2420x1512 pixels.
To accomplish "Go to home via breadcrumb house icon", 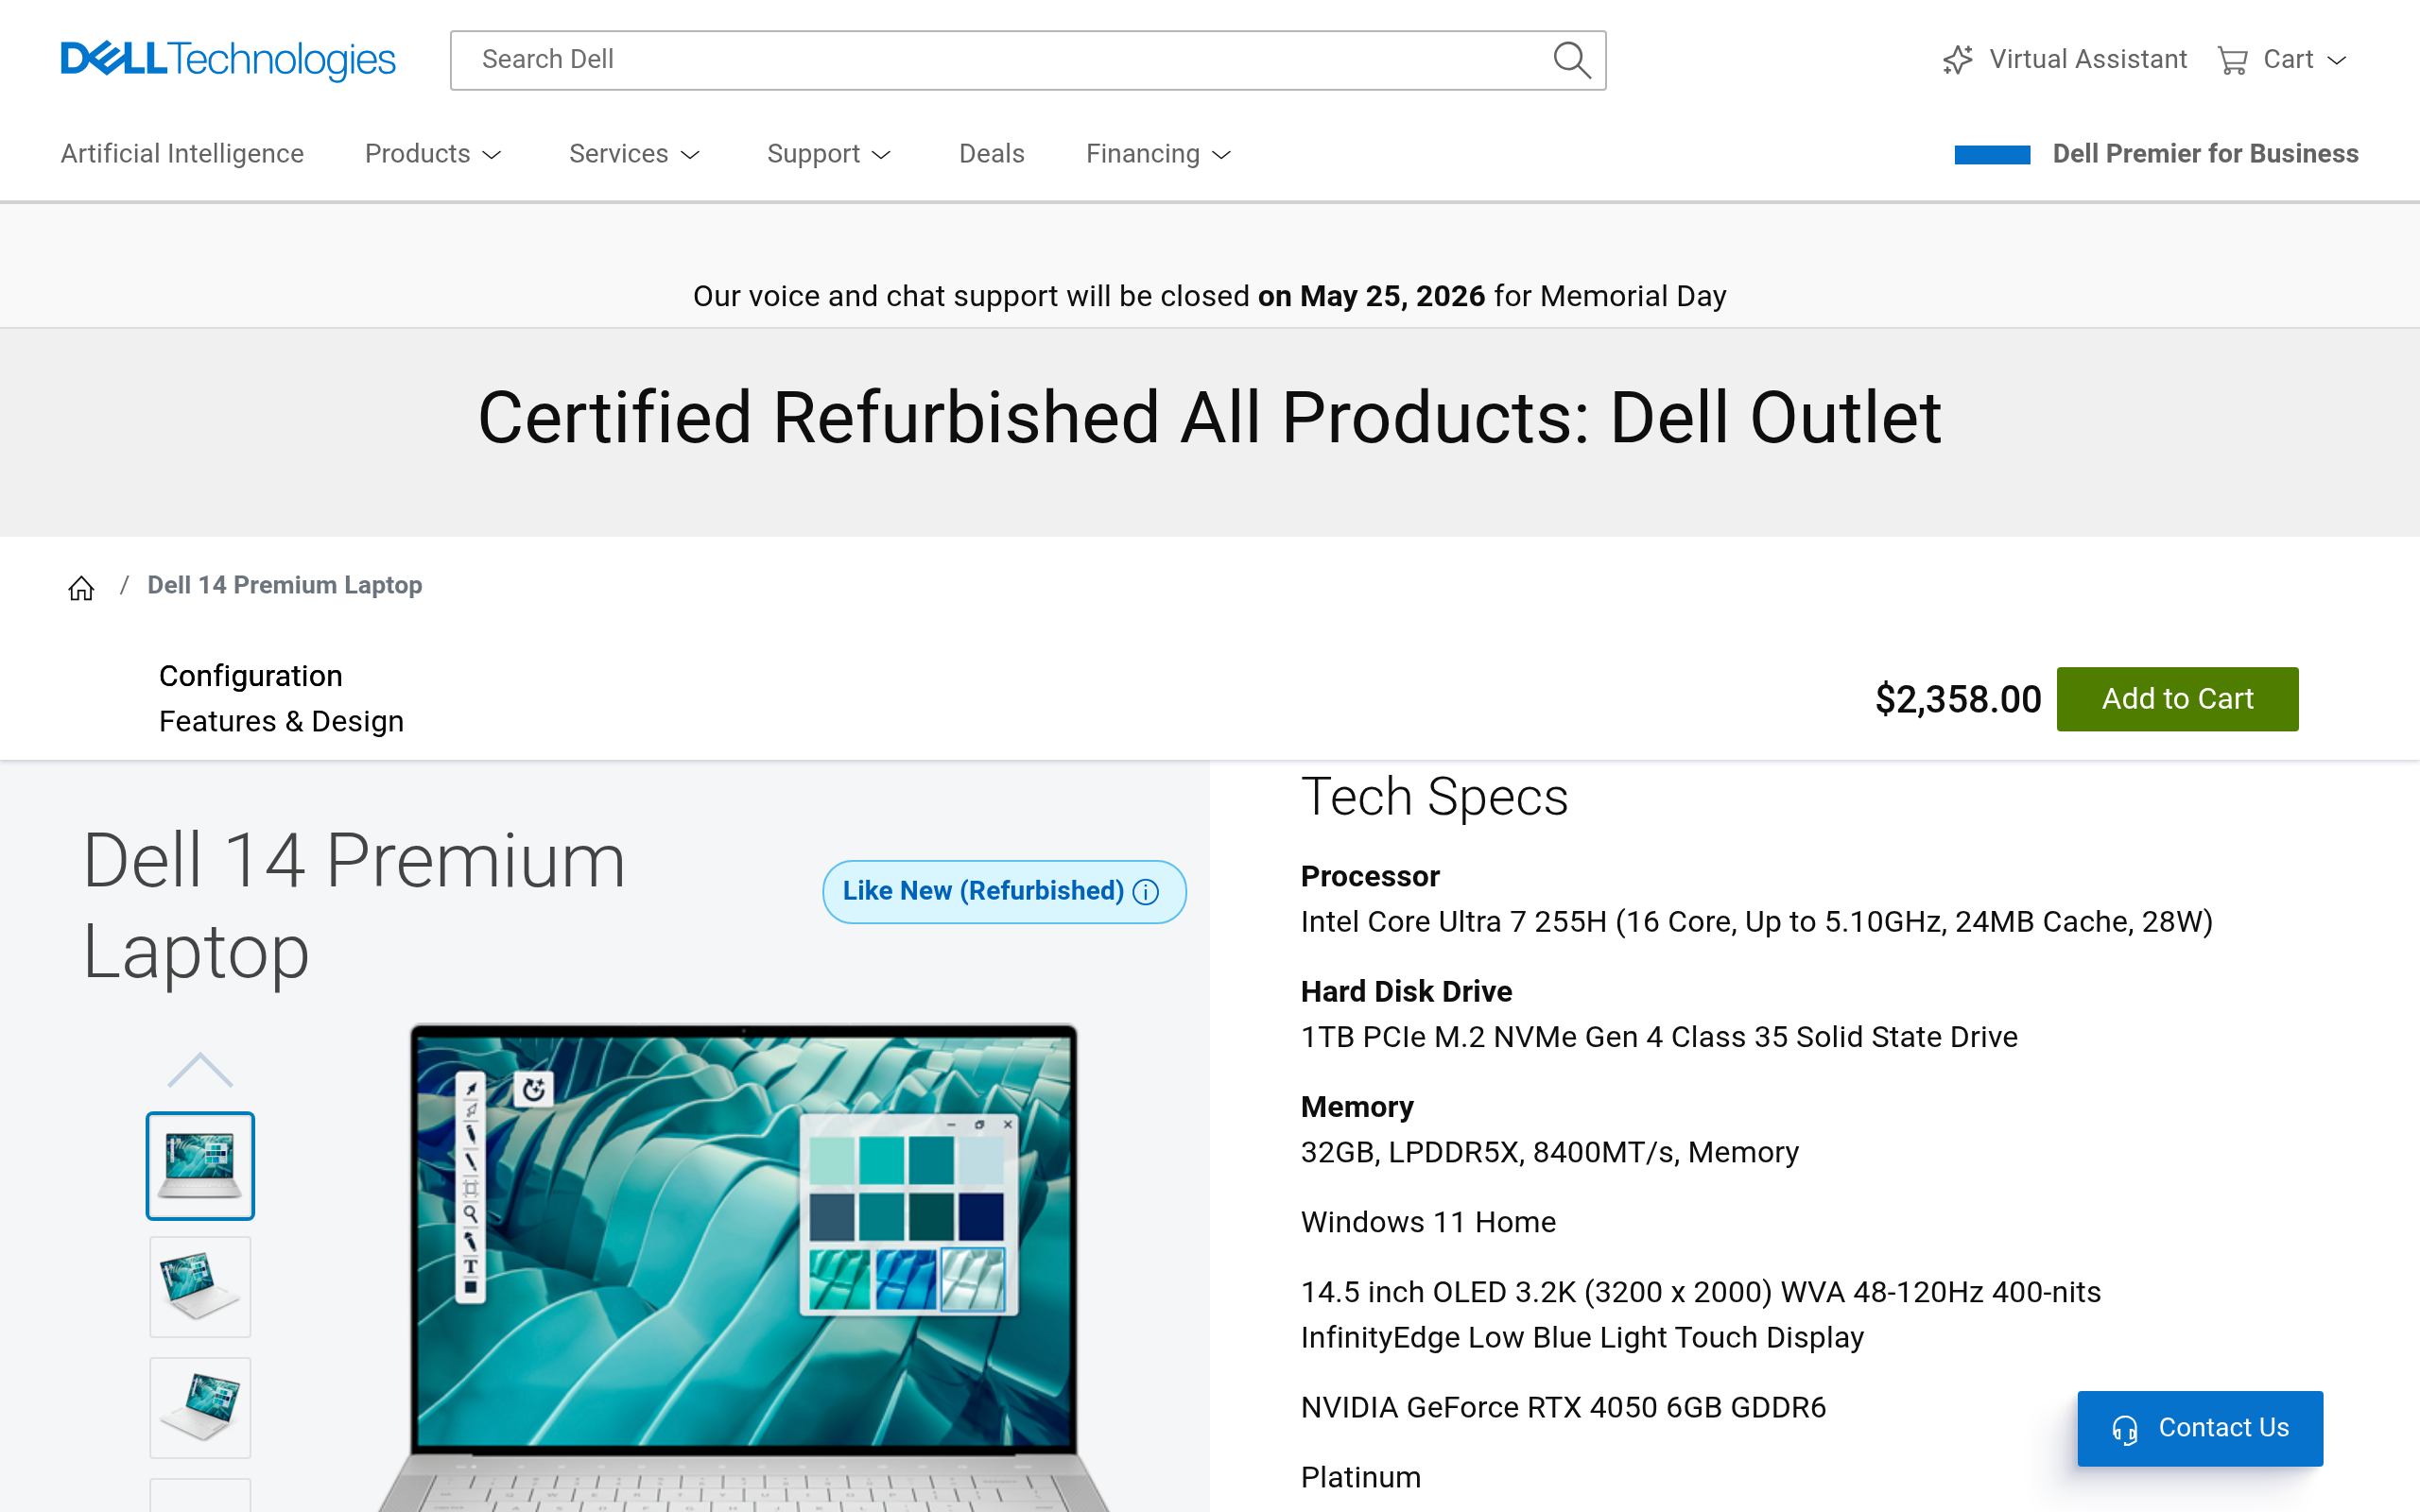I will (x=81, y=587).
